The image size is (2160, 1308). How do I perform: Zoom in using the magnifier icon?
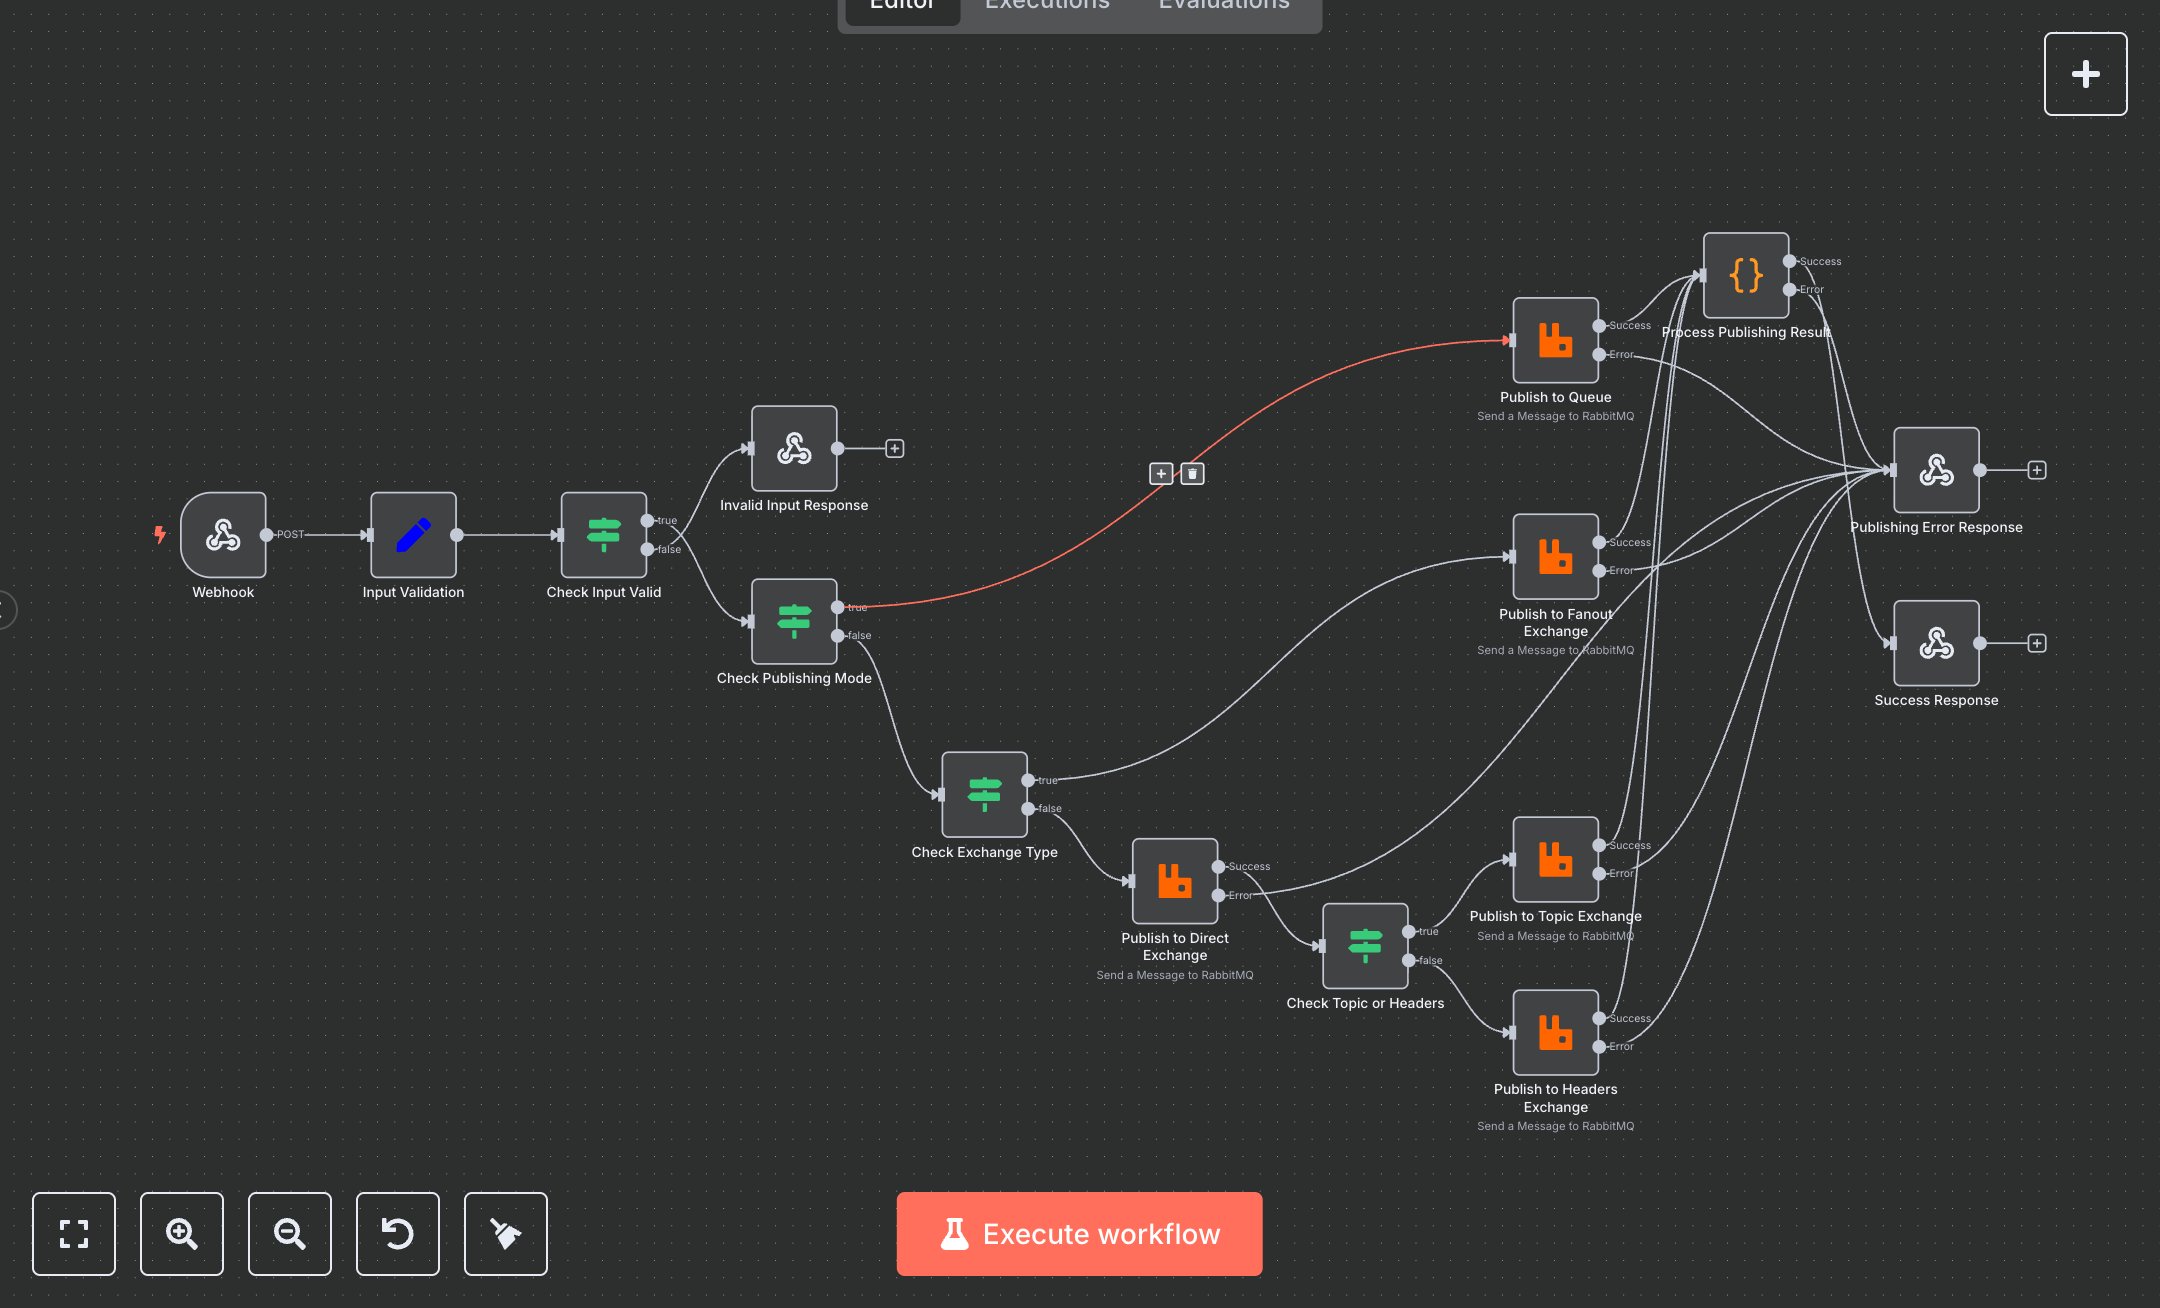[x=181, y=1234]
